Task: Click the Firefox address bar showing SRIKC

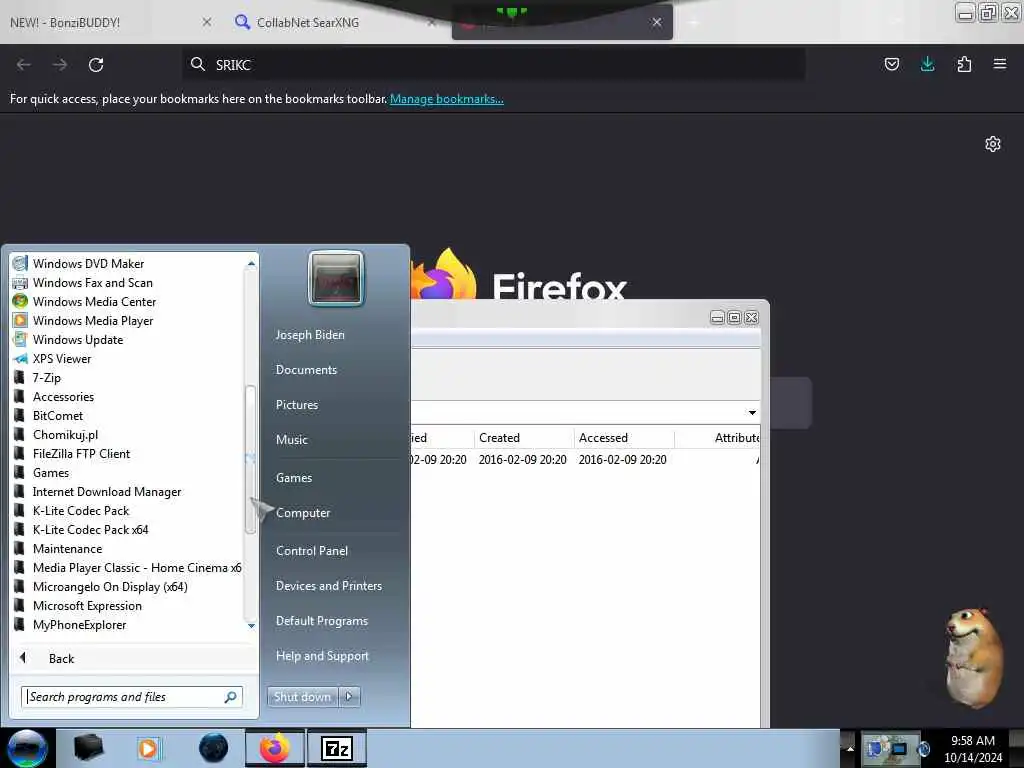Action: point(494,65)
